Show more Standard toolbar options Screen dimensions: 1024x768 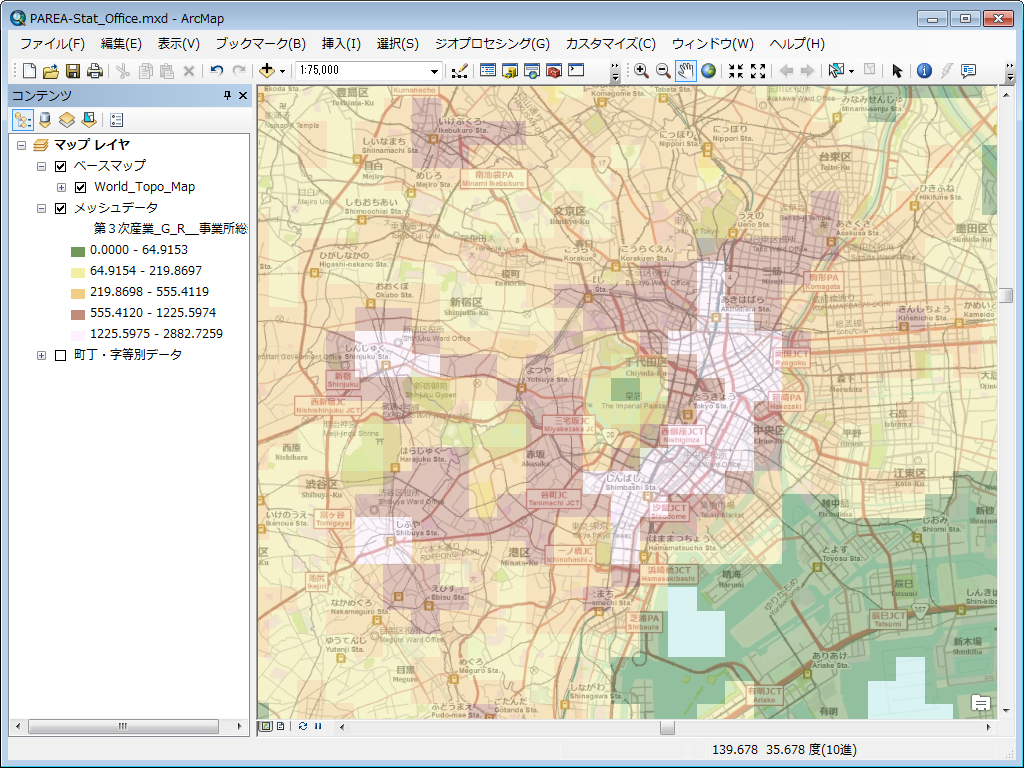(x=615, y=72)
